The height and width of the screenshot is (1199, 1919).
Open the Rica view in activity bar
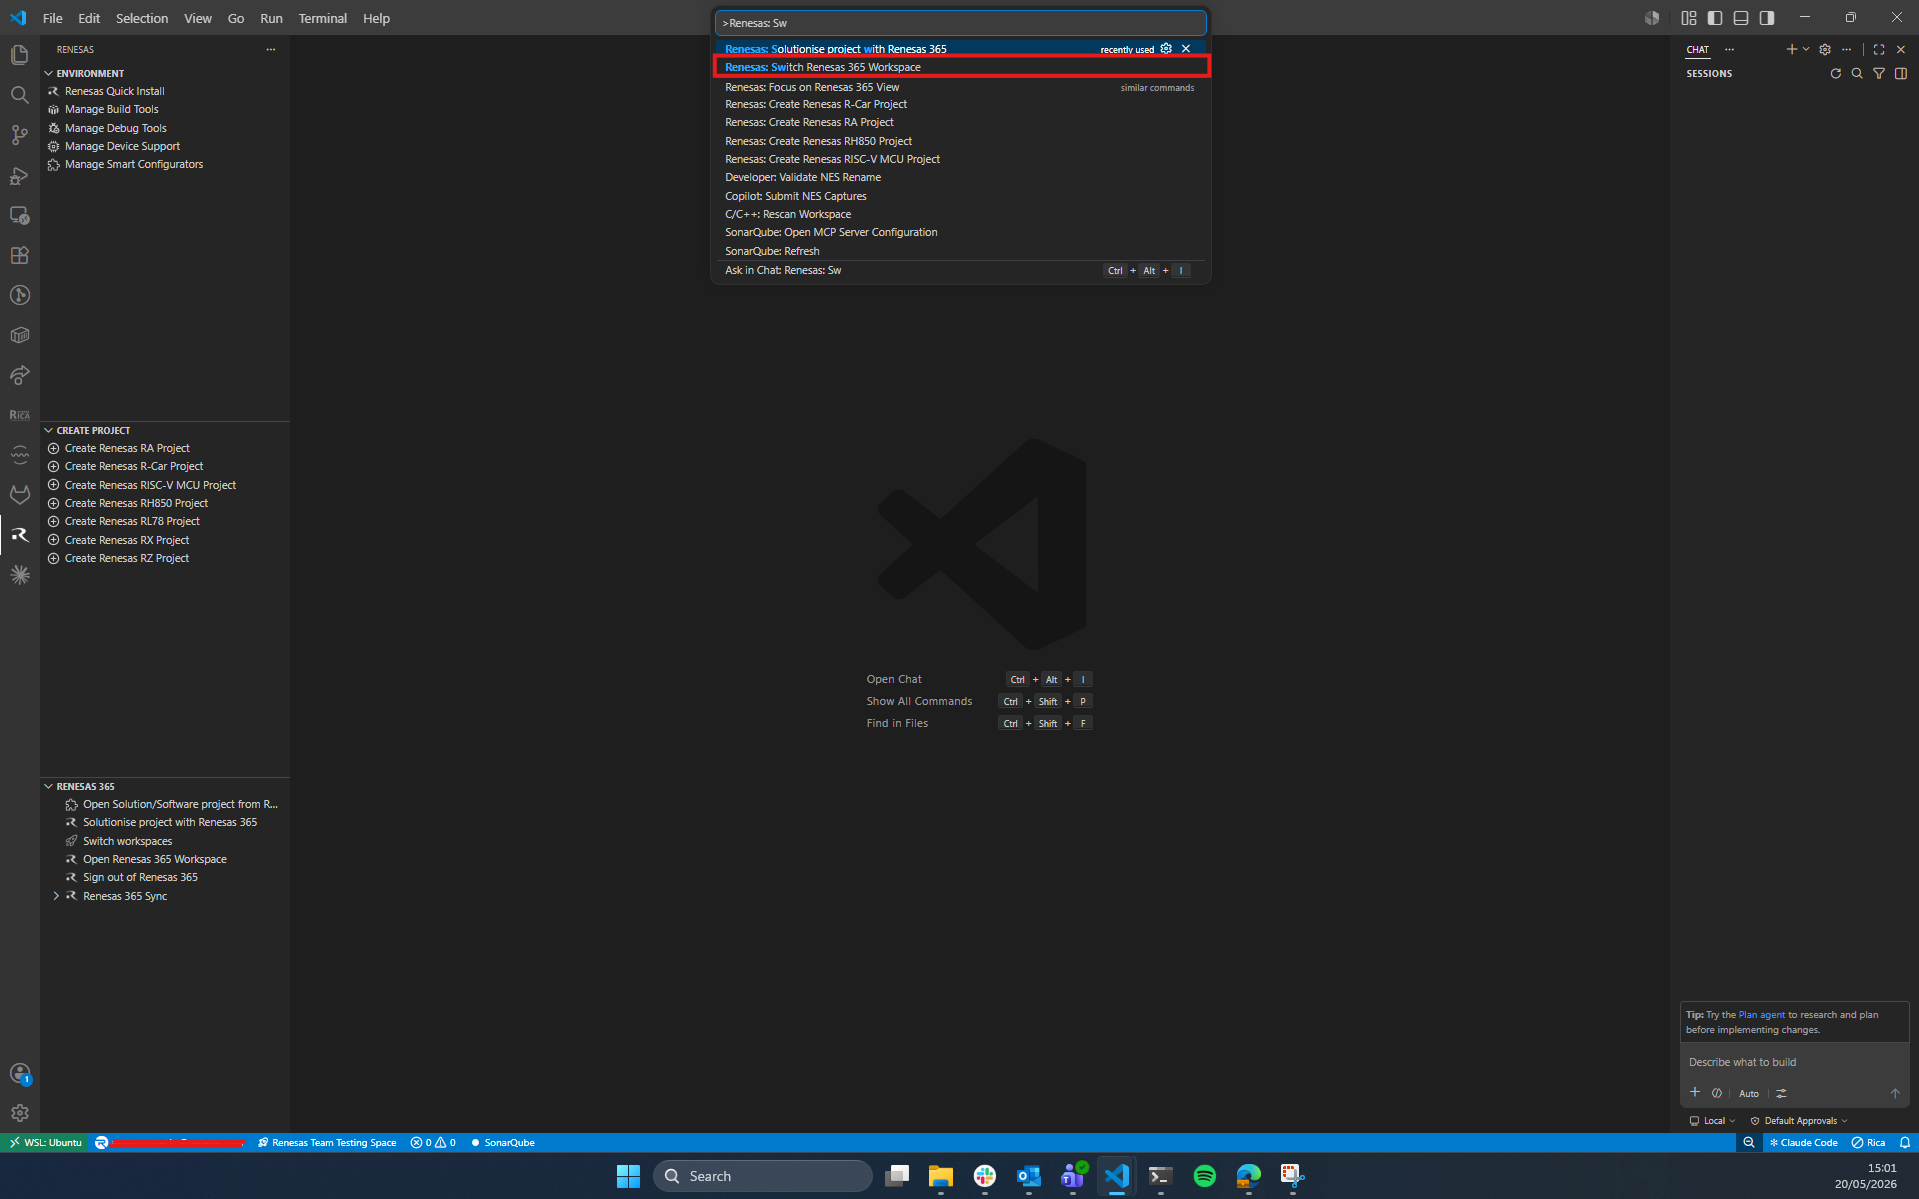(x=19, y=415)
